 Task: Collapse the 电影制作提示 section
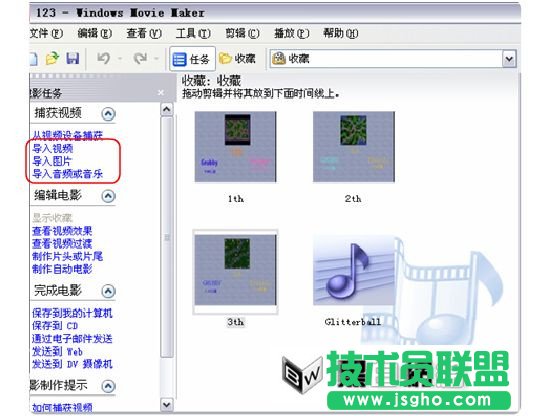click(x=108, y=386)
